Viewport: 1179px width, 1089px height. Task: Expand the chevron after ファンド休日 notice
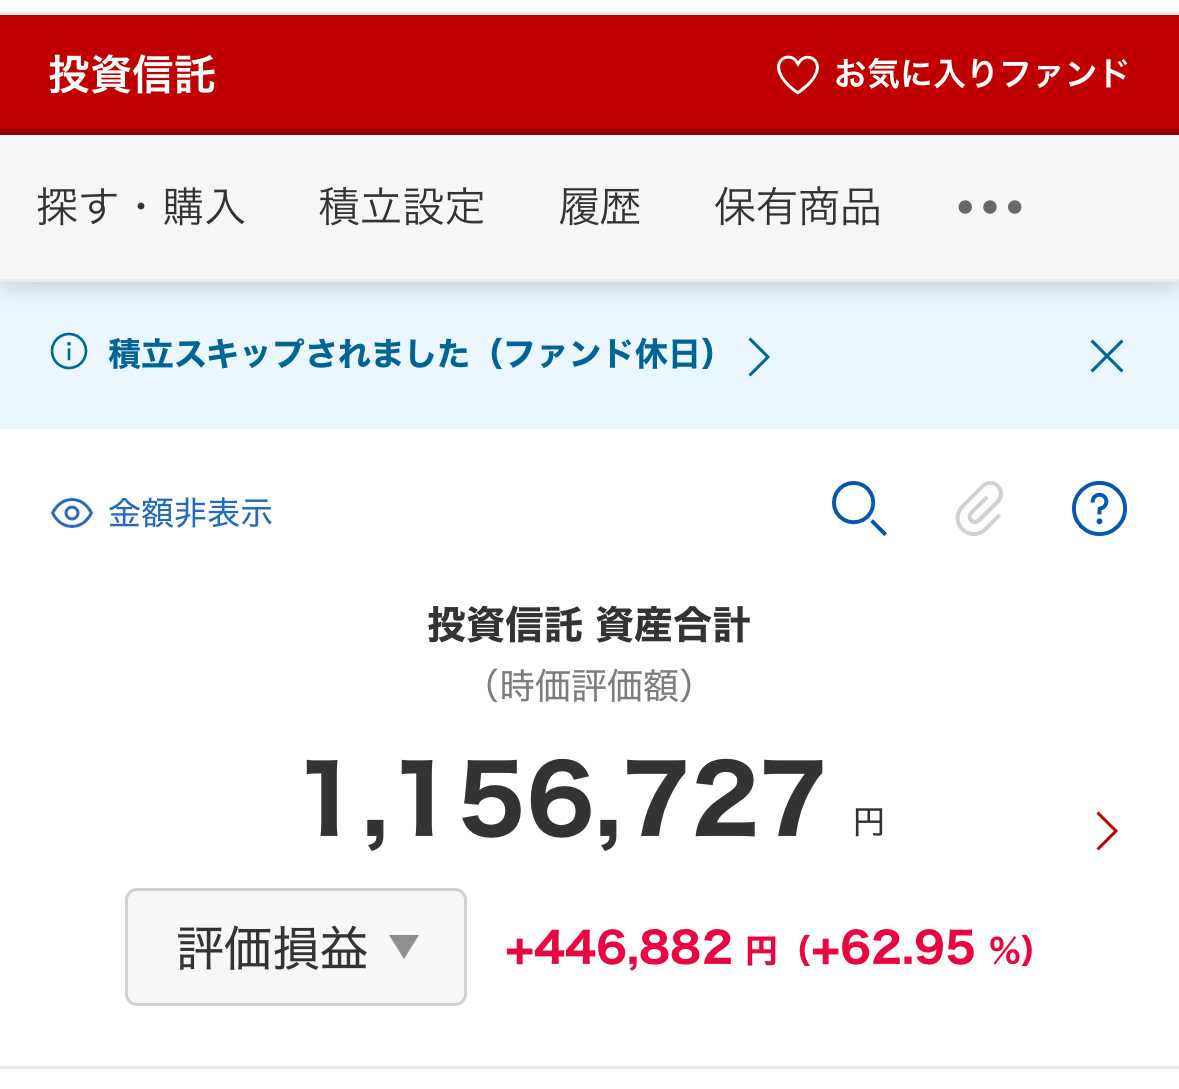[x=759, y=356]
